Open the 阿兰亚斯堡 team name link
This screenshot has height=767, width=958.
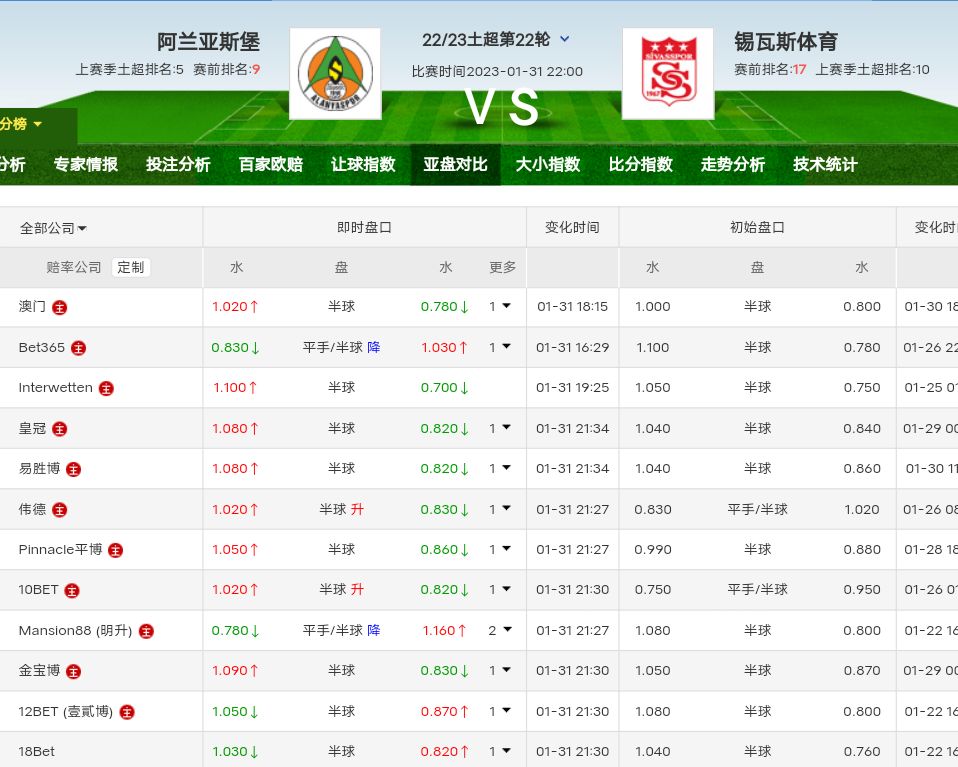pyautogui.click(x=208, y=42)
